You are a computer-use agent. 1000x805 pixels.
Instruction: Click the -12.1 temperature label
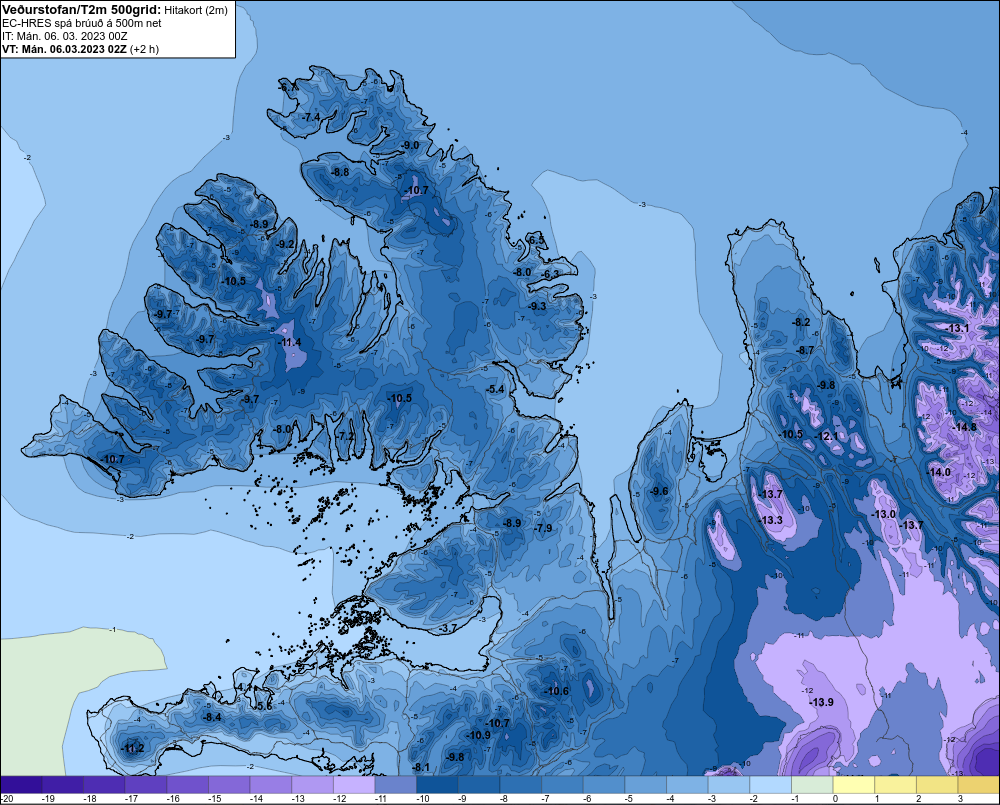828,436
